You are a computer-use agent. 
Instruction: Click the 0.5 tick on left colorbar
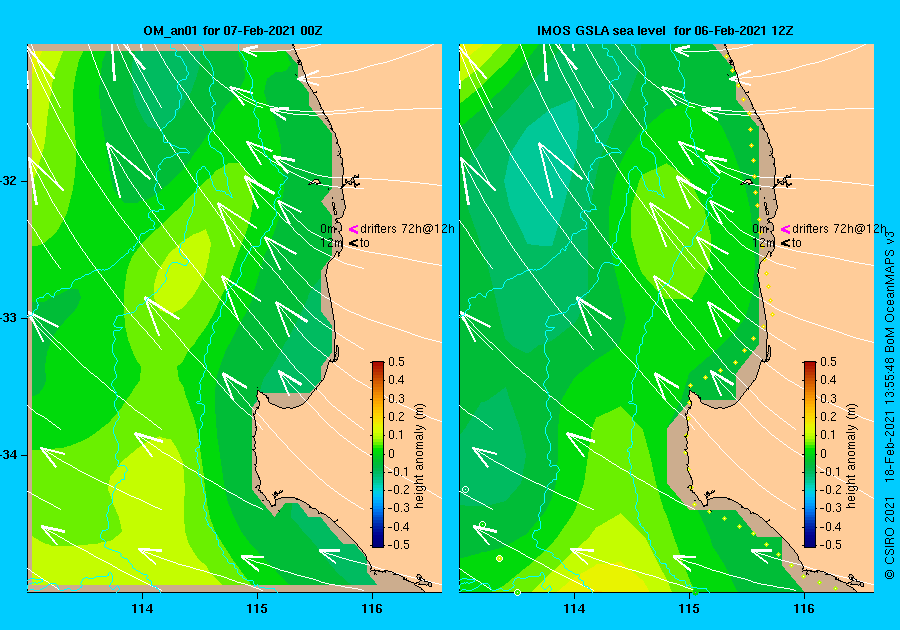[x=397, y=361]
